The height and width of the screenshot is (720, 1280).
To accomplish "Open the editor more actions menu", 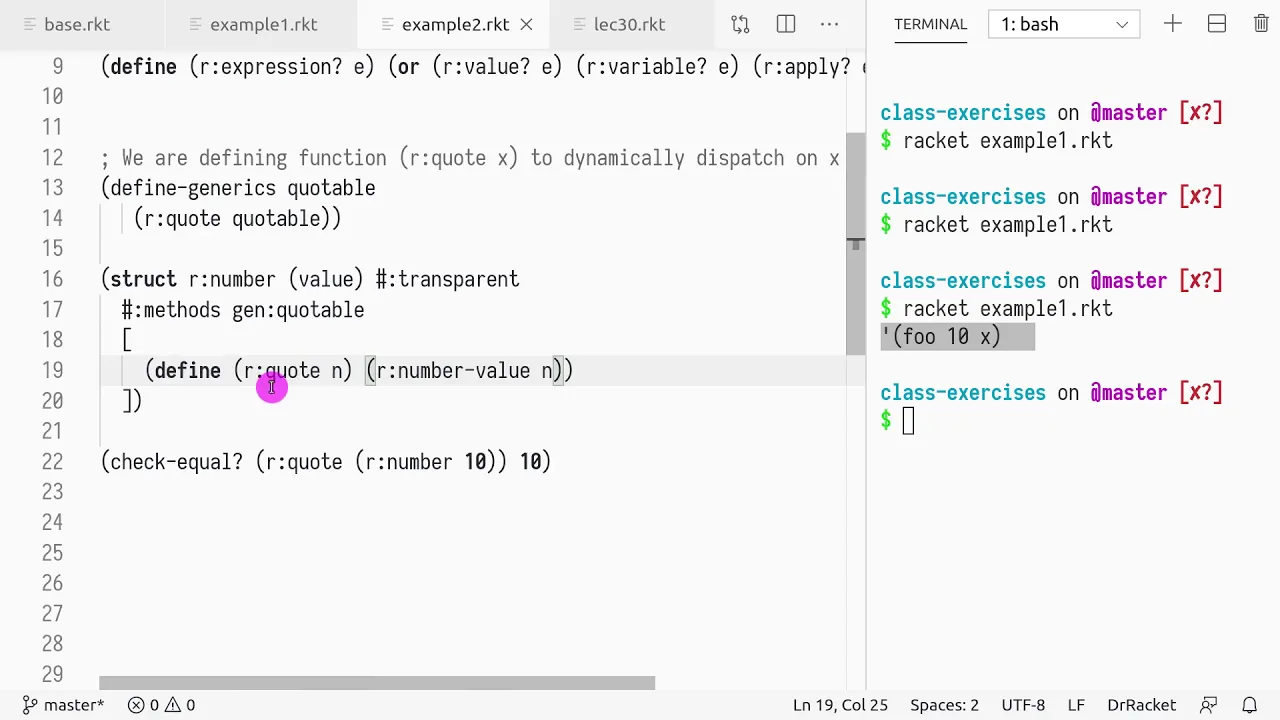I will pos(830,24).
